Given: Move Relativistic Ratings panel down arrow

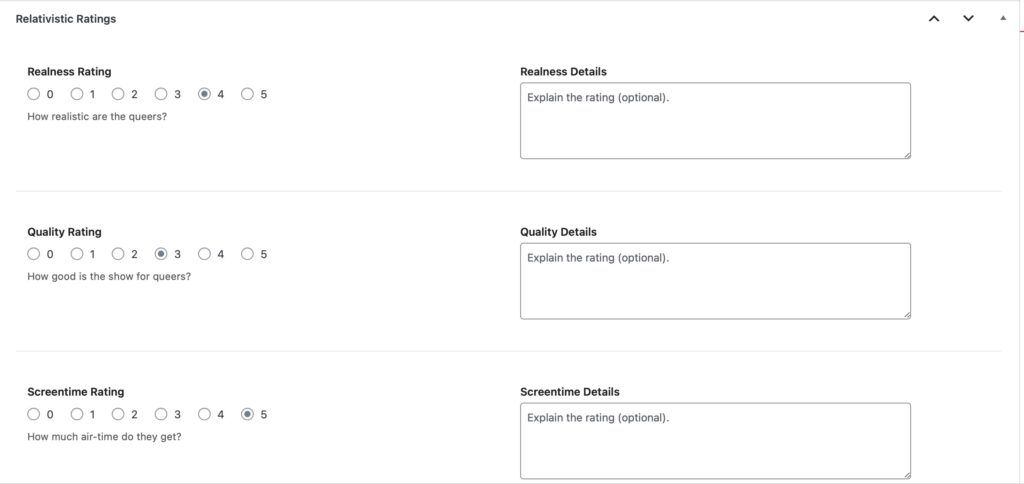Looking at the screenshot, I should pos(968,18).
